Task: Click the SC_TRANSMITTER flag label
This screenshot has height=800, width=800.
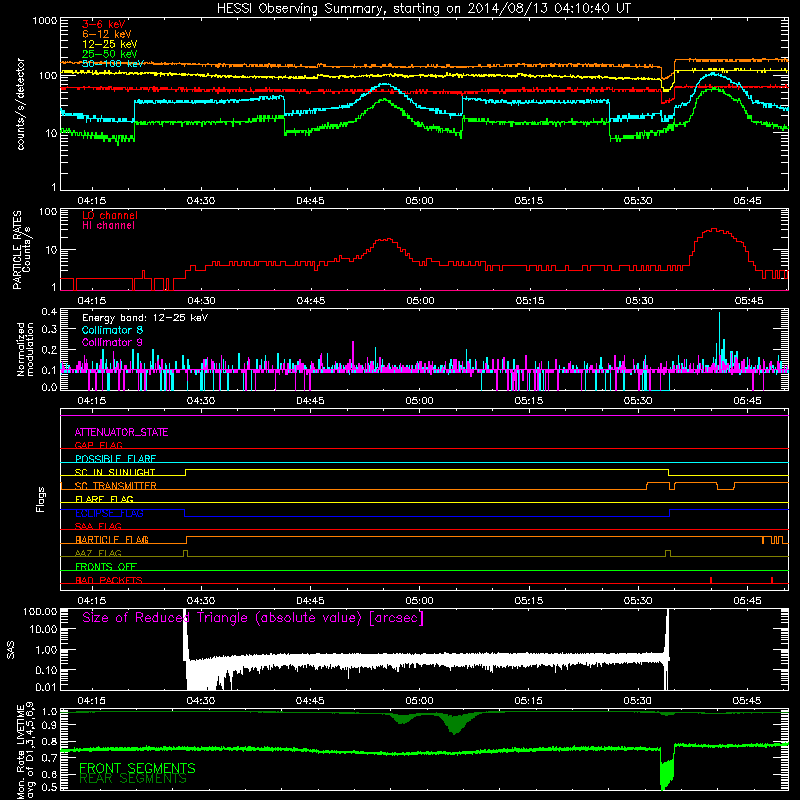Action: click(116, 486)
